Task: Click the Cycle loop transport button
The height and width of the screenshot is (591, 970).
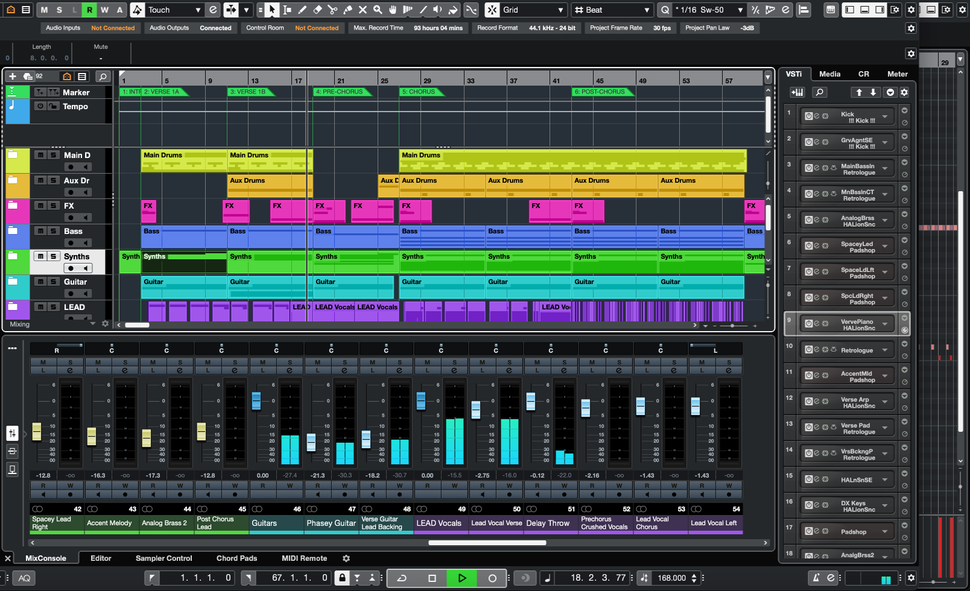Action: pos(402,578)
